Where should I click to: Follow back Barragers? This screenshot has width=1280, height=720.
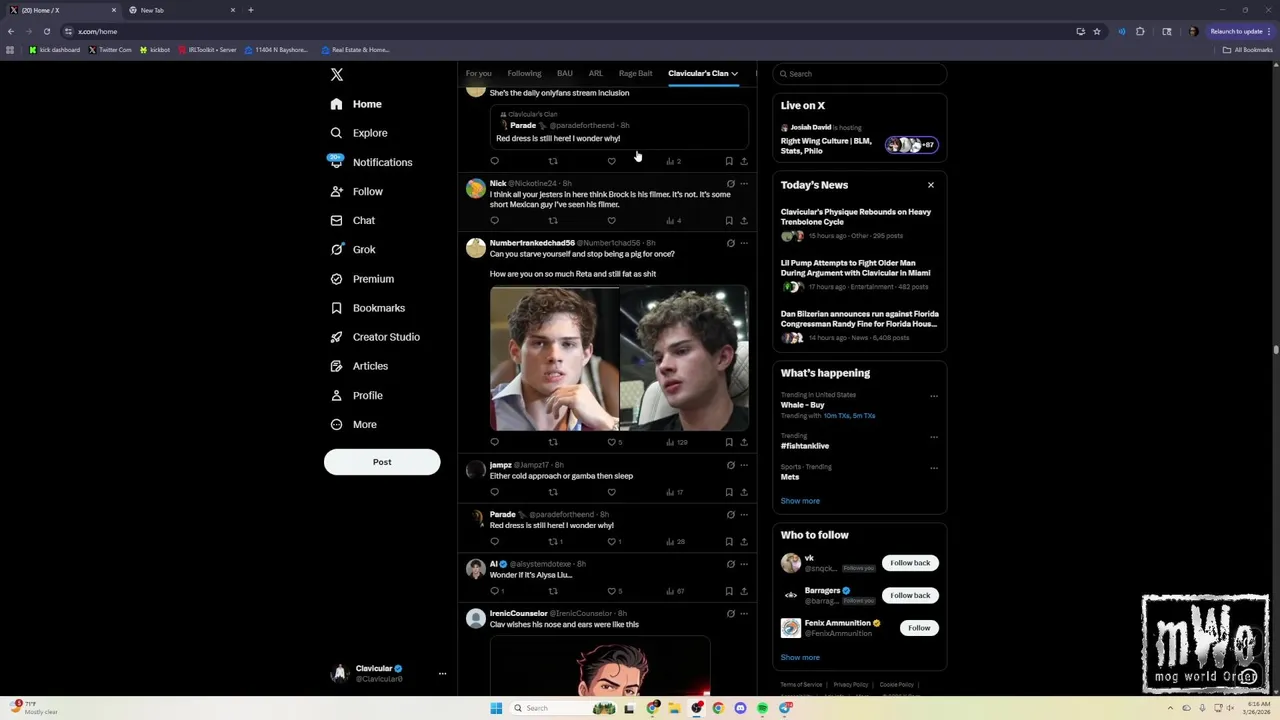coord(910,596)
